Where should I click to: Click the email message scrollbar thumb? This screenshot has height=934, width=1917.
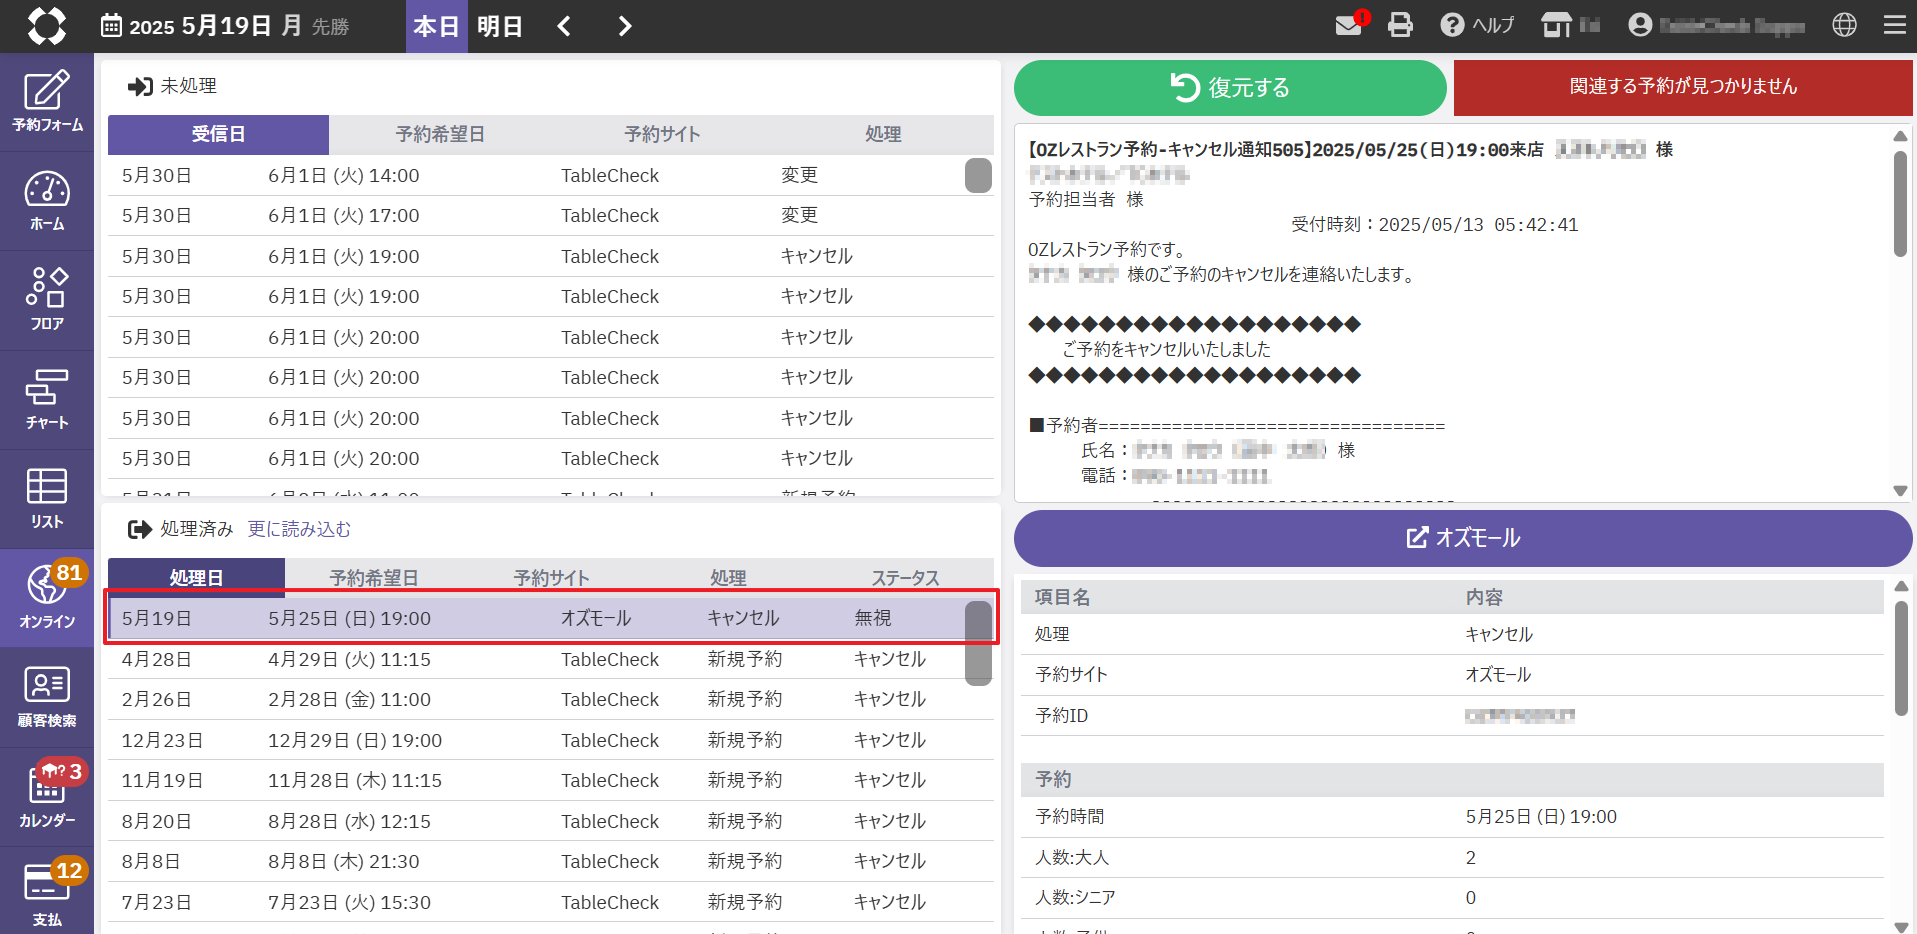click(x=1900, y=204)
